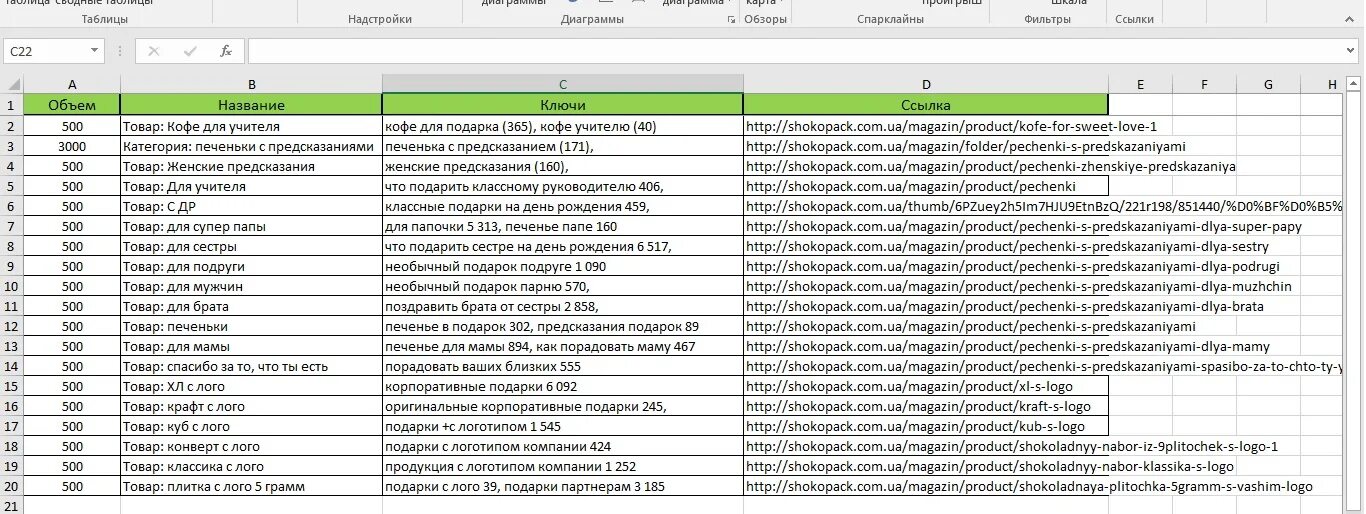
Task: Select cell Товар: для брата
Action: point(252,306)
